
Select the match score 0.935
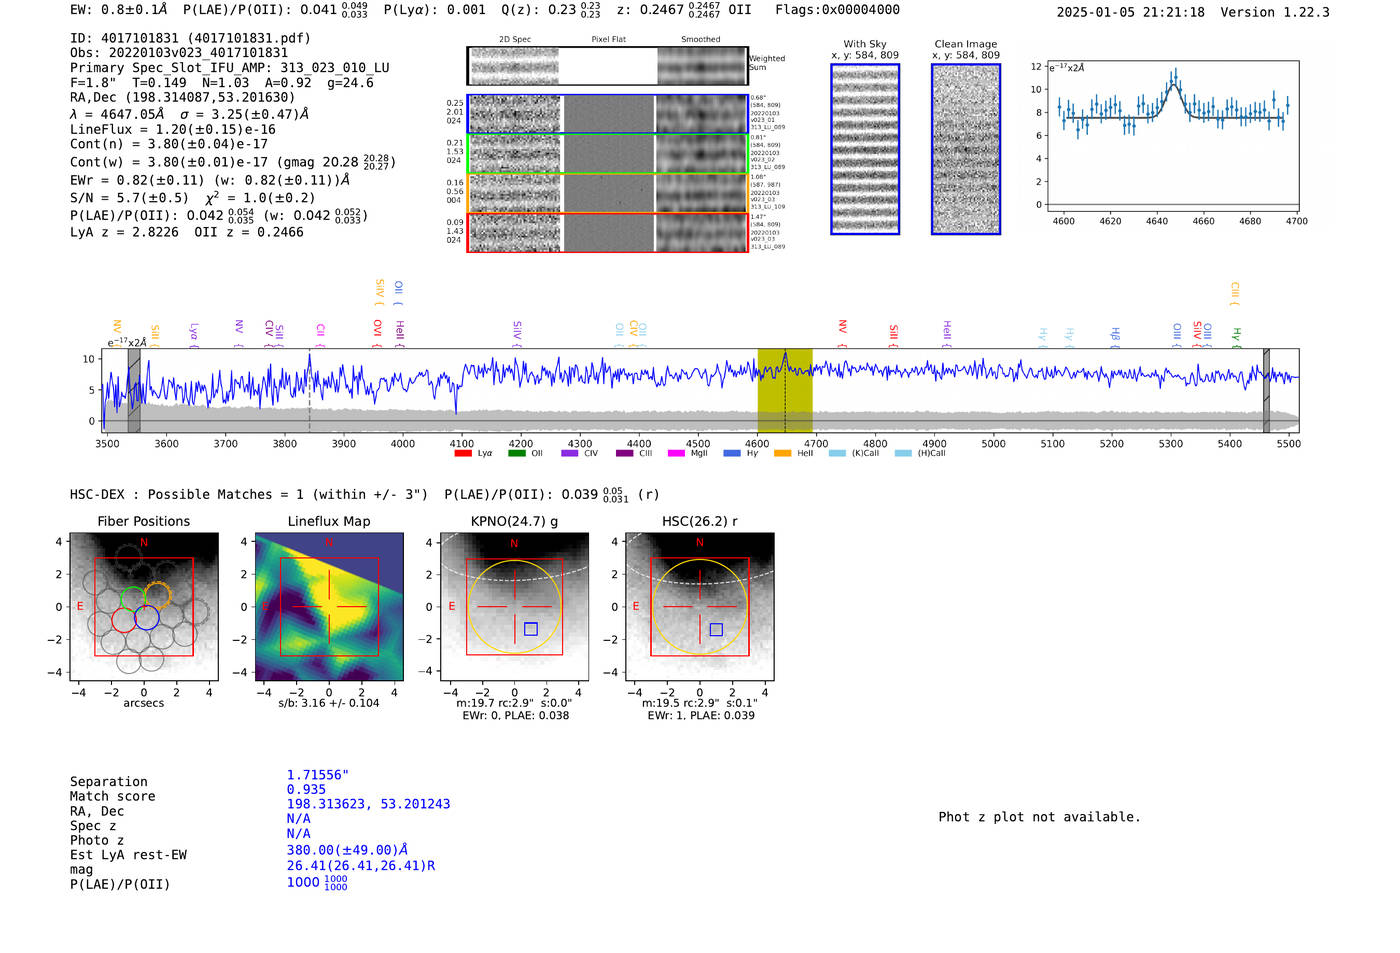[306, 790]
